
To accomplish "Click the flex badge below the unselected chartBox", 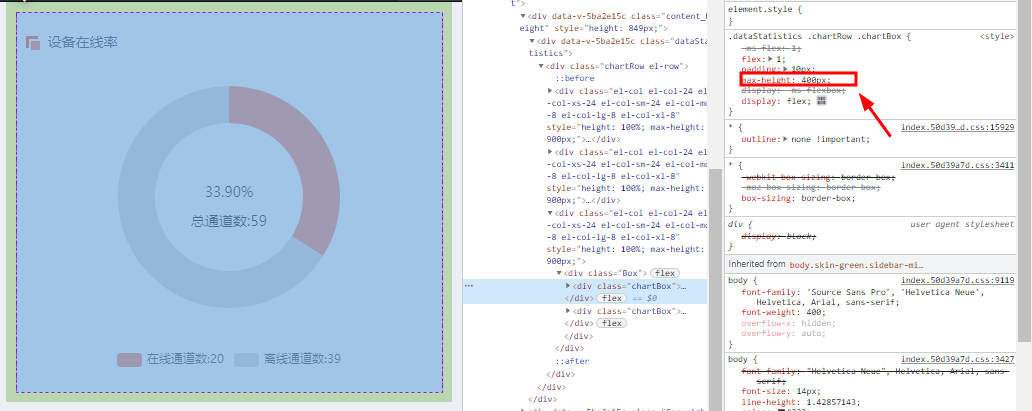I will coord(611,323).
